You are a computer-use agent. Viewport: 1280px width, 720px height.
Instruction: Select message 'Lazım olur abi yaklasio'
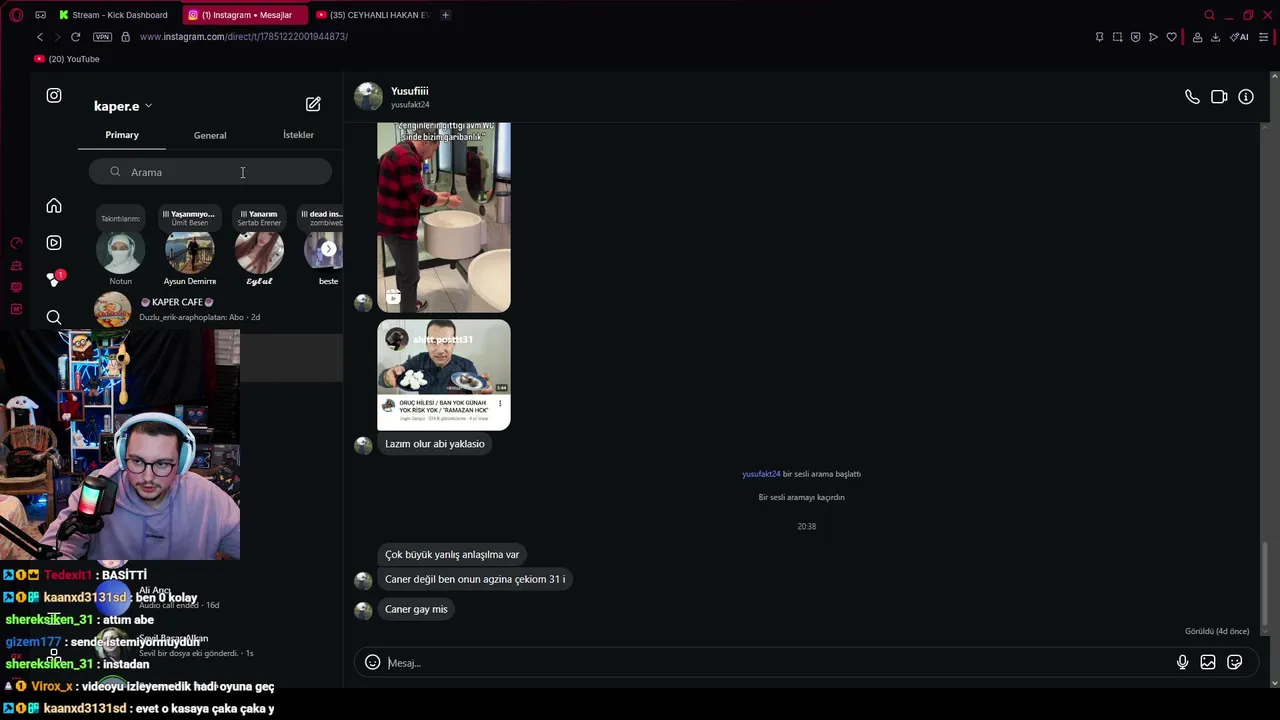[435, 444]
